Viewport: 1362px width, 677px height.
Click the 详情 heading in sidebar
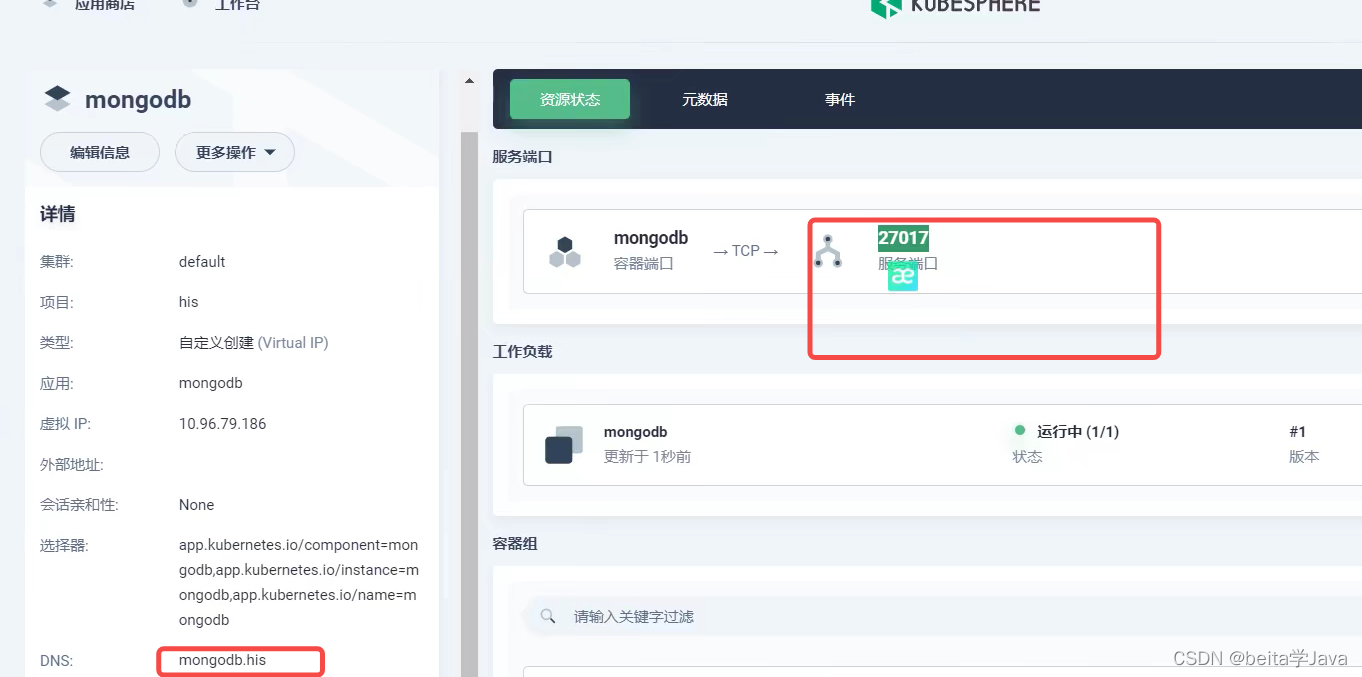click(x=57, y=214)
